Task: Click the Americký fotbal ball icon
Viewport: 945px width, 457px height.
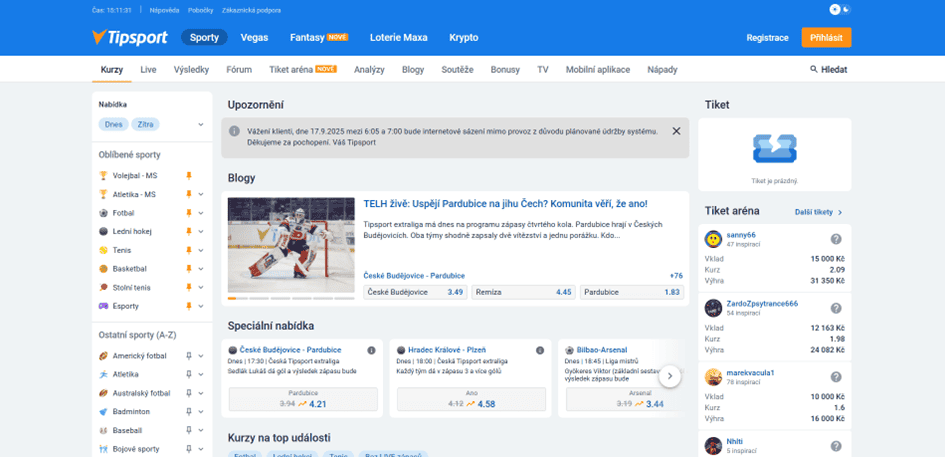Action: (x=103, y=356)
